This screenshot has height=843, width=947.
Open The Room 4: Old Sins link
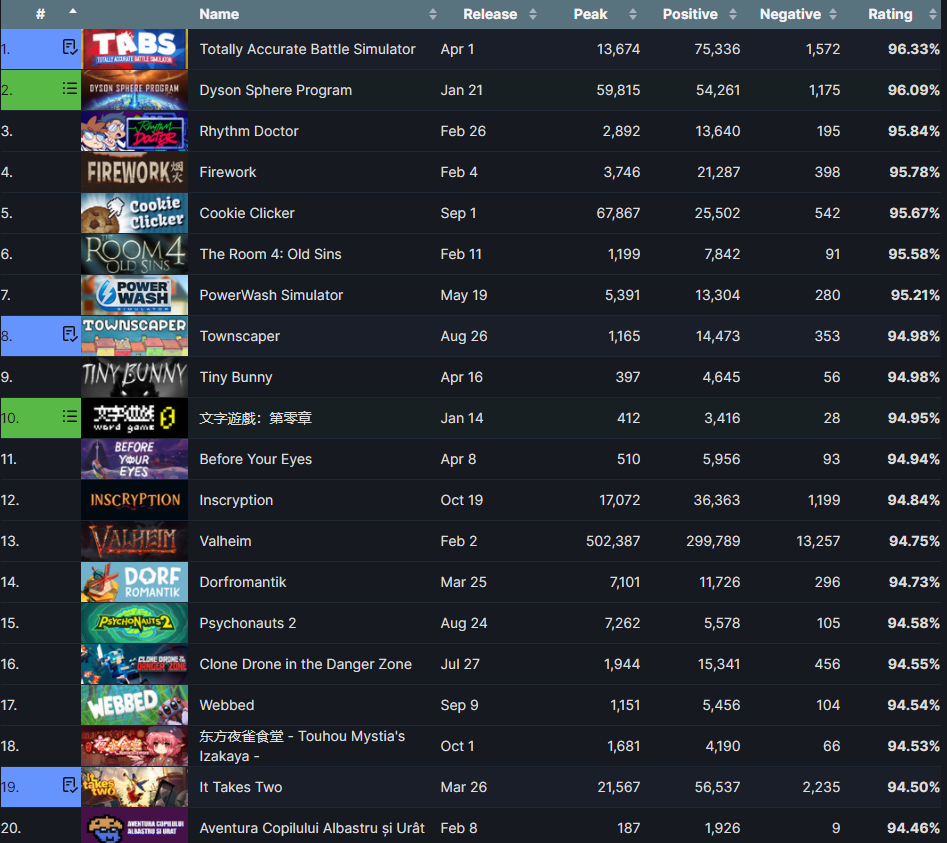click(x=271, y=254)
